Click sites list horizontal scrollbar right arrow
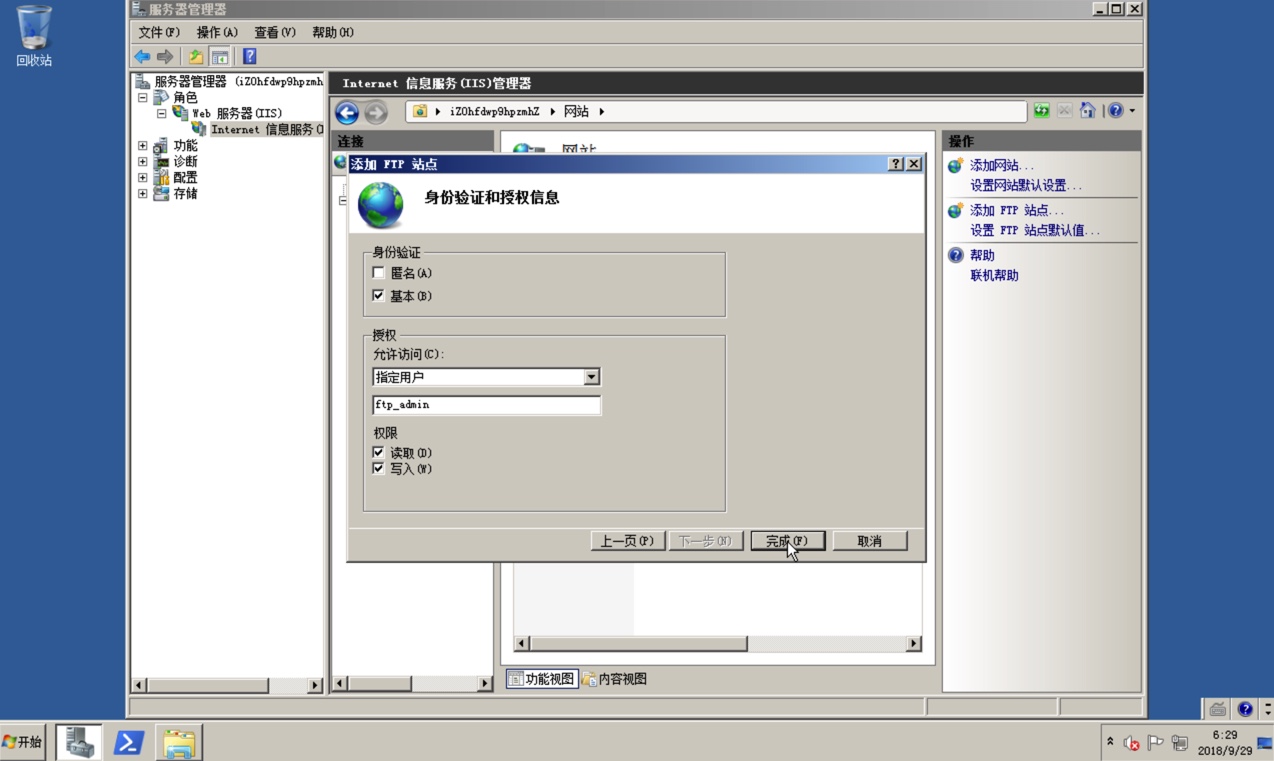This screenshot has height=761, width=1274. coord(913,644)
